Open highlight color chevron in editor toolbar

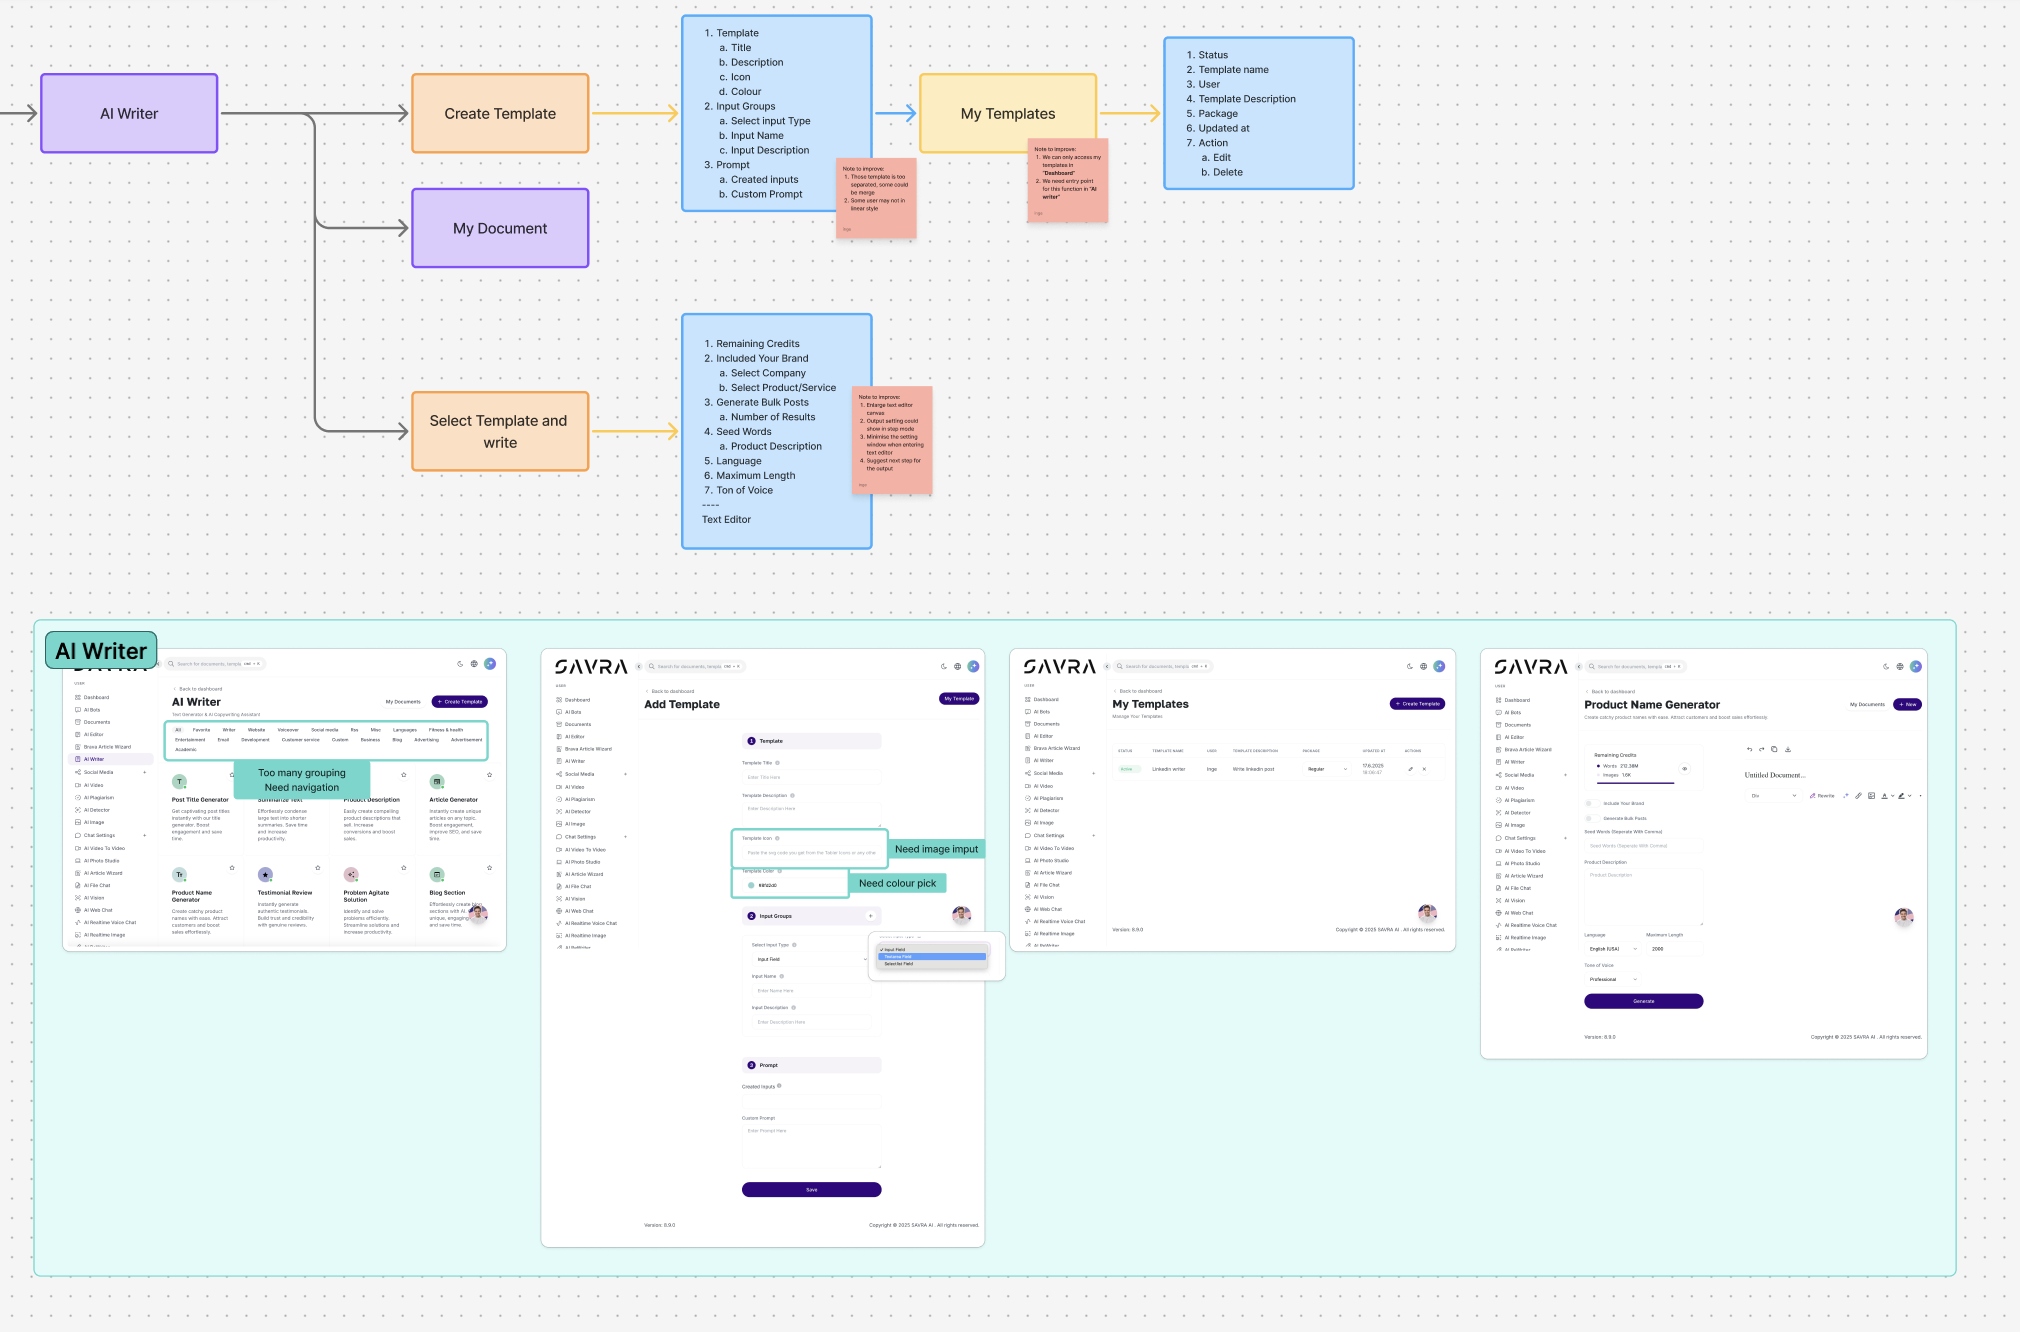1910,796
